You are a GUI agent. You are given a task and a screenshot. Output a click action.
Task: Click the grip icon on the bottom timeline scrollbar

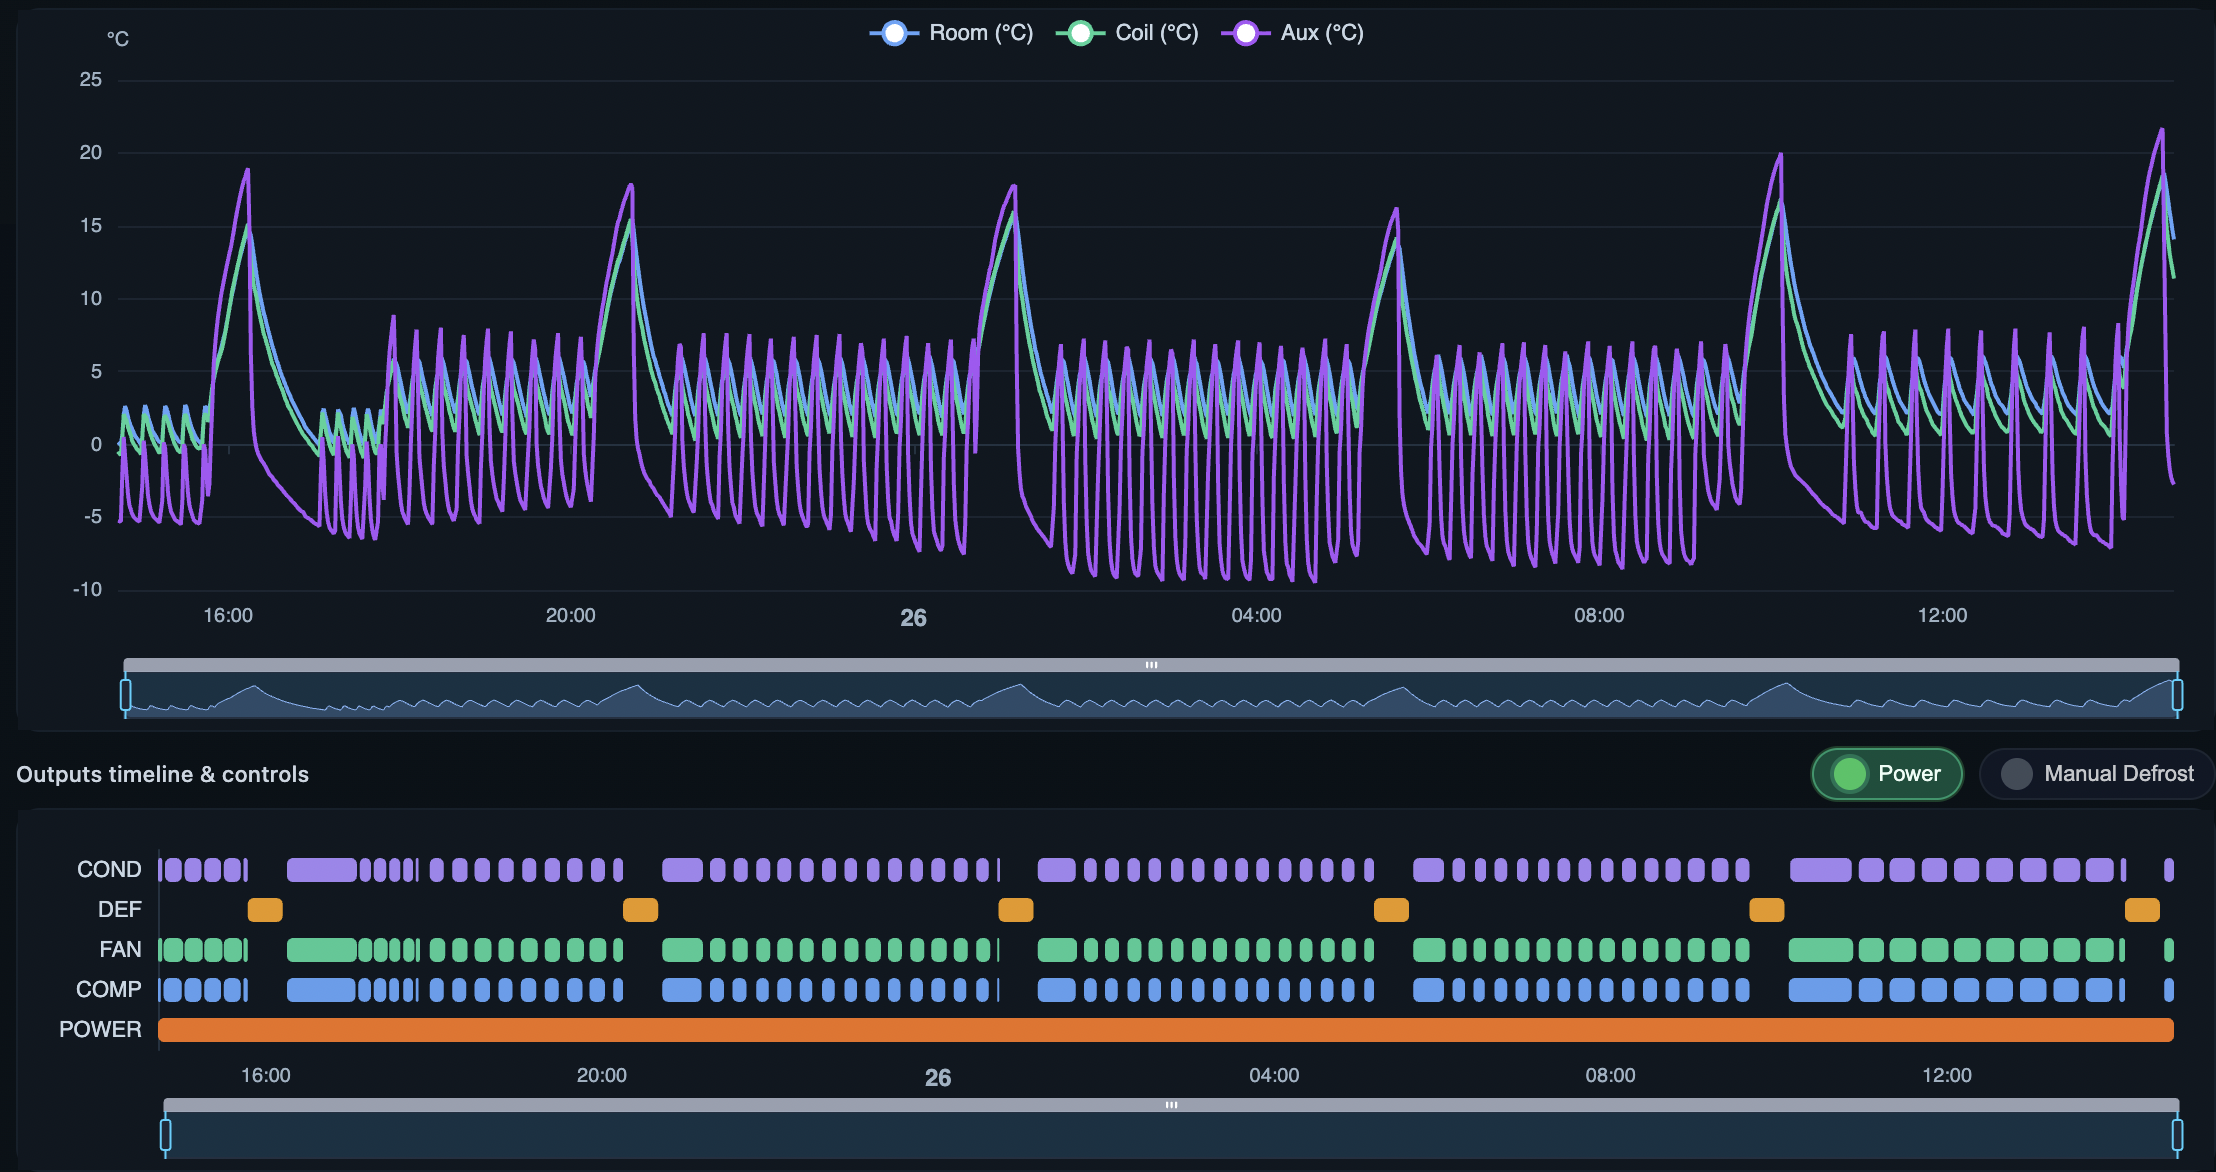tap(1172, 1104)
